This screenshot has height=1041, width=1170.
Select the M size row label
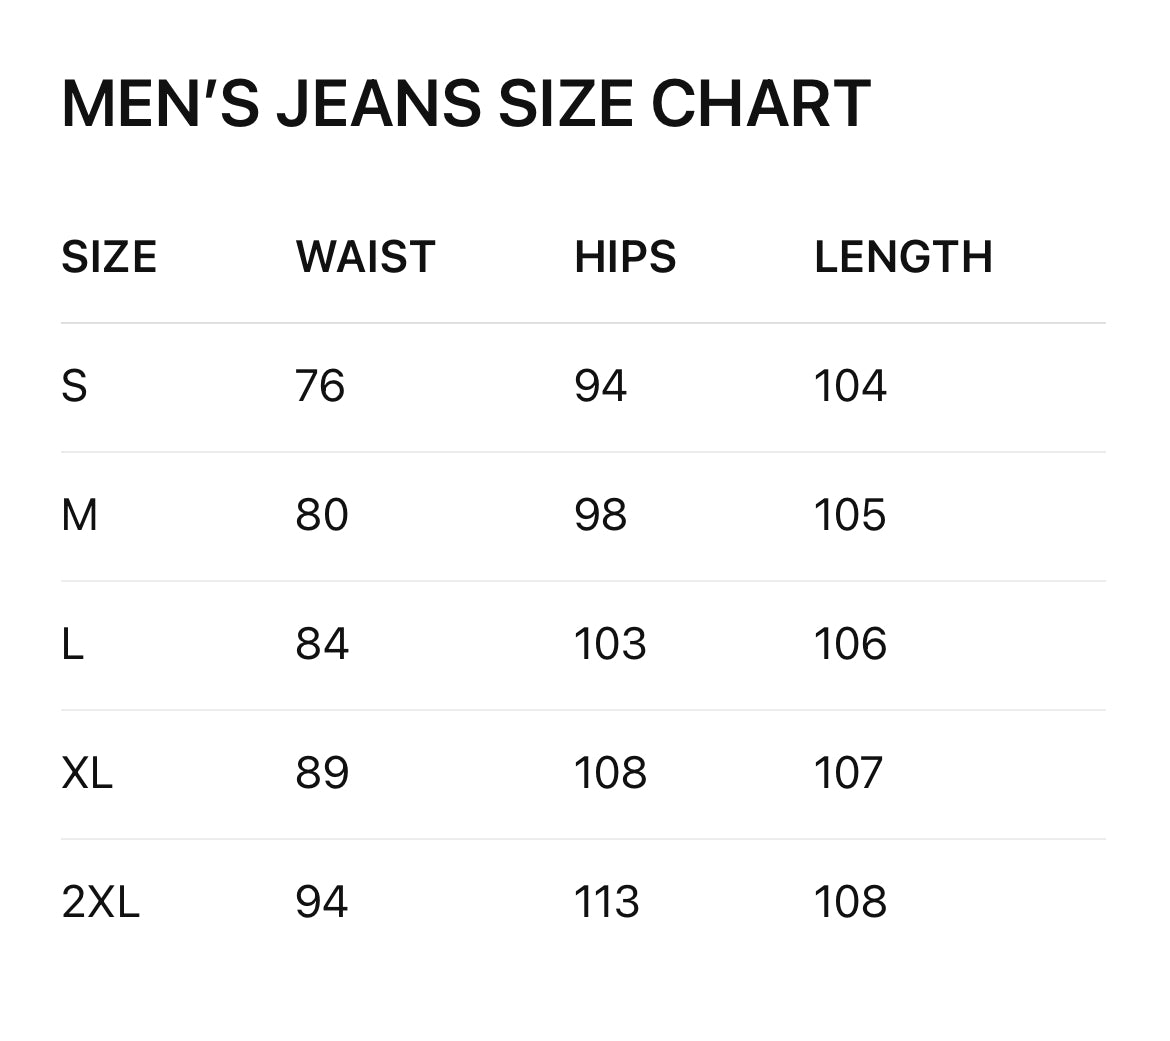pyautogui.click(x=80, y=515)
